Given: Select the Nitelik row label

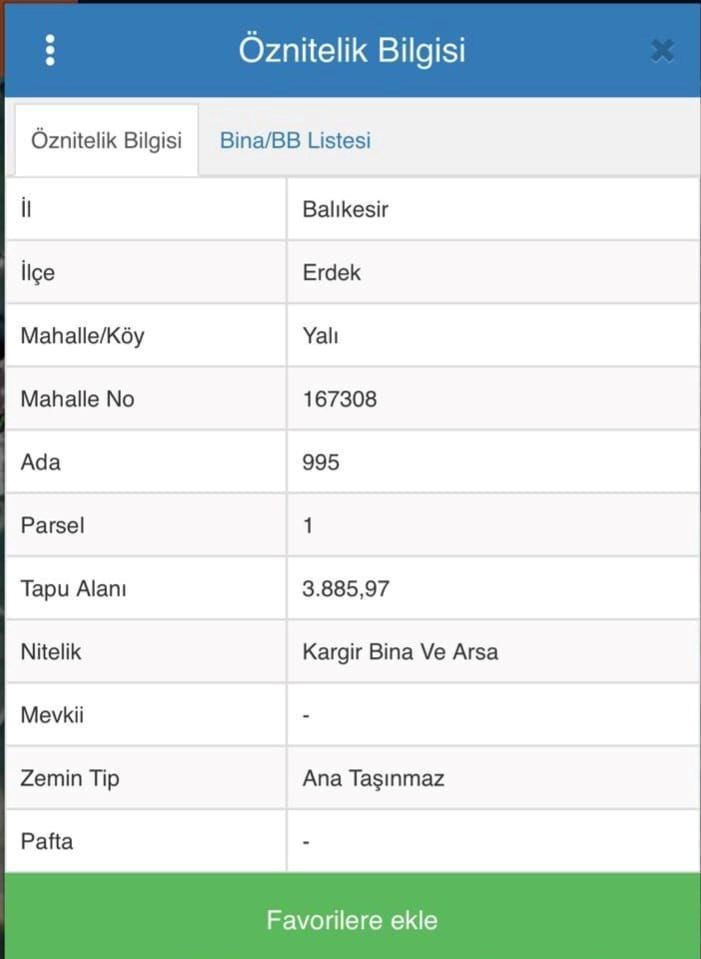Looking at the screenshot, I should click(x=51, y=652).
